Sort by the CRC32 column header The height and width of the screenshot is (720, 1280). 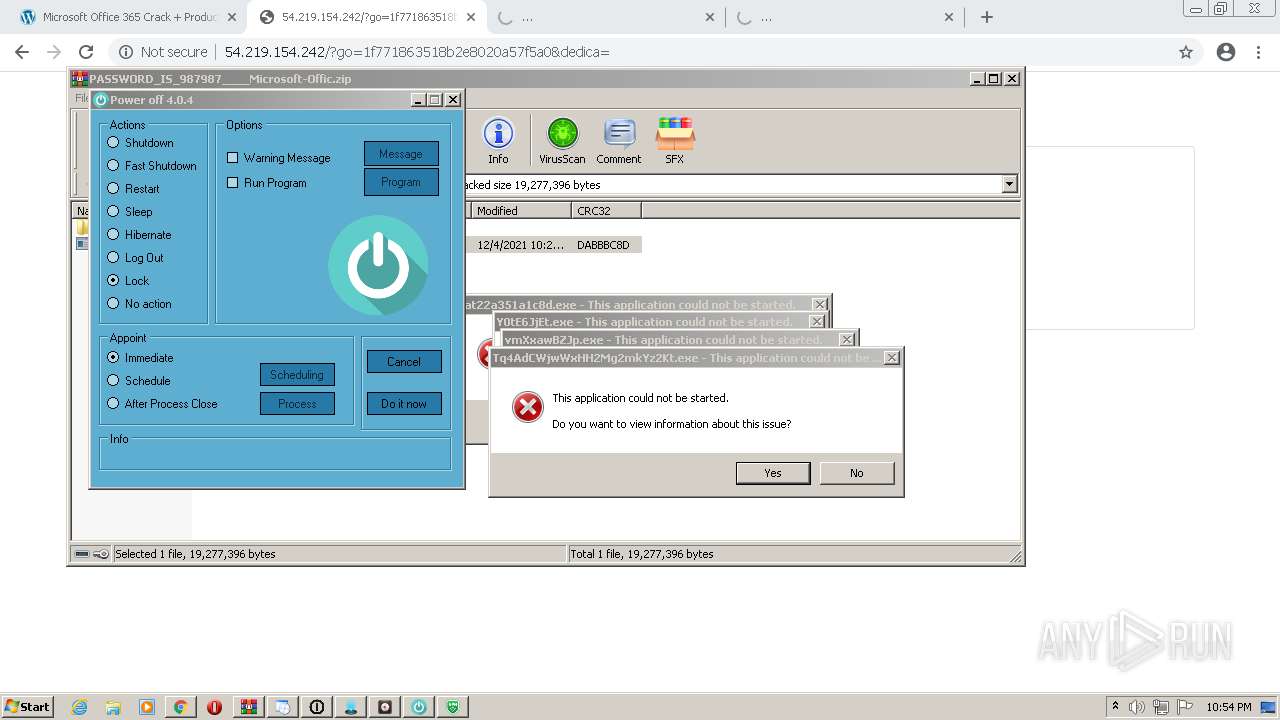click(606, 210)
